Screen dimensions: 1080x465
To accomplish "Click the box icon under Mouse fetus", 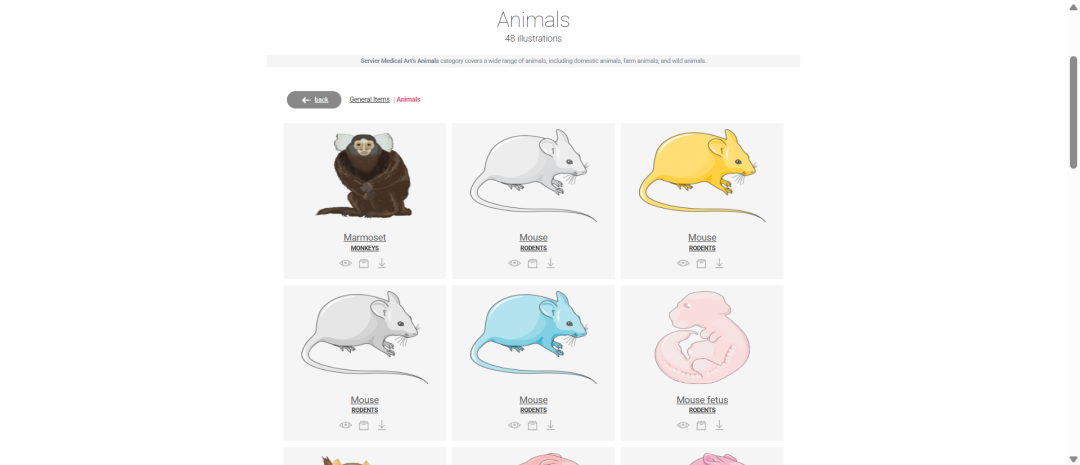I will [x=701, y=425].
